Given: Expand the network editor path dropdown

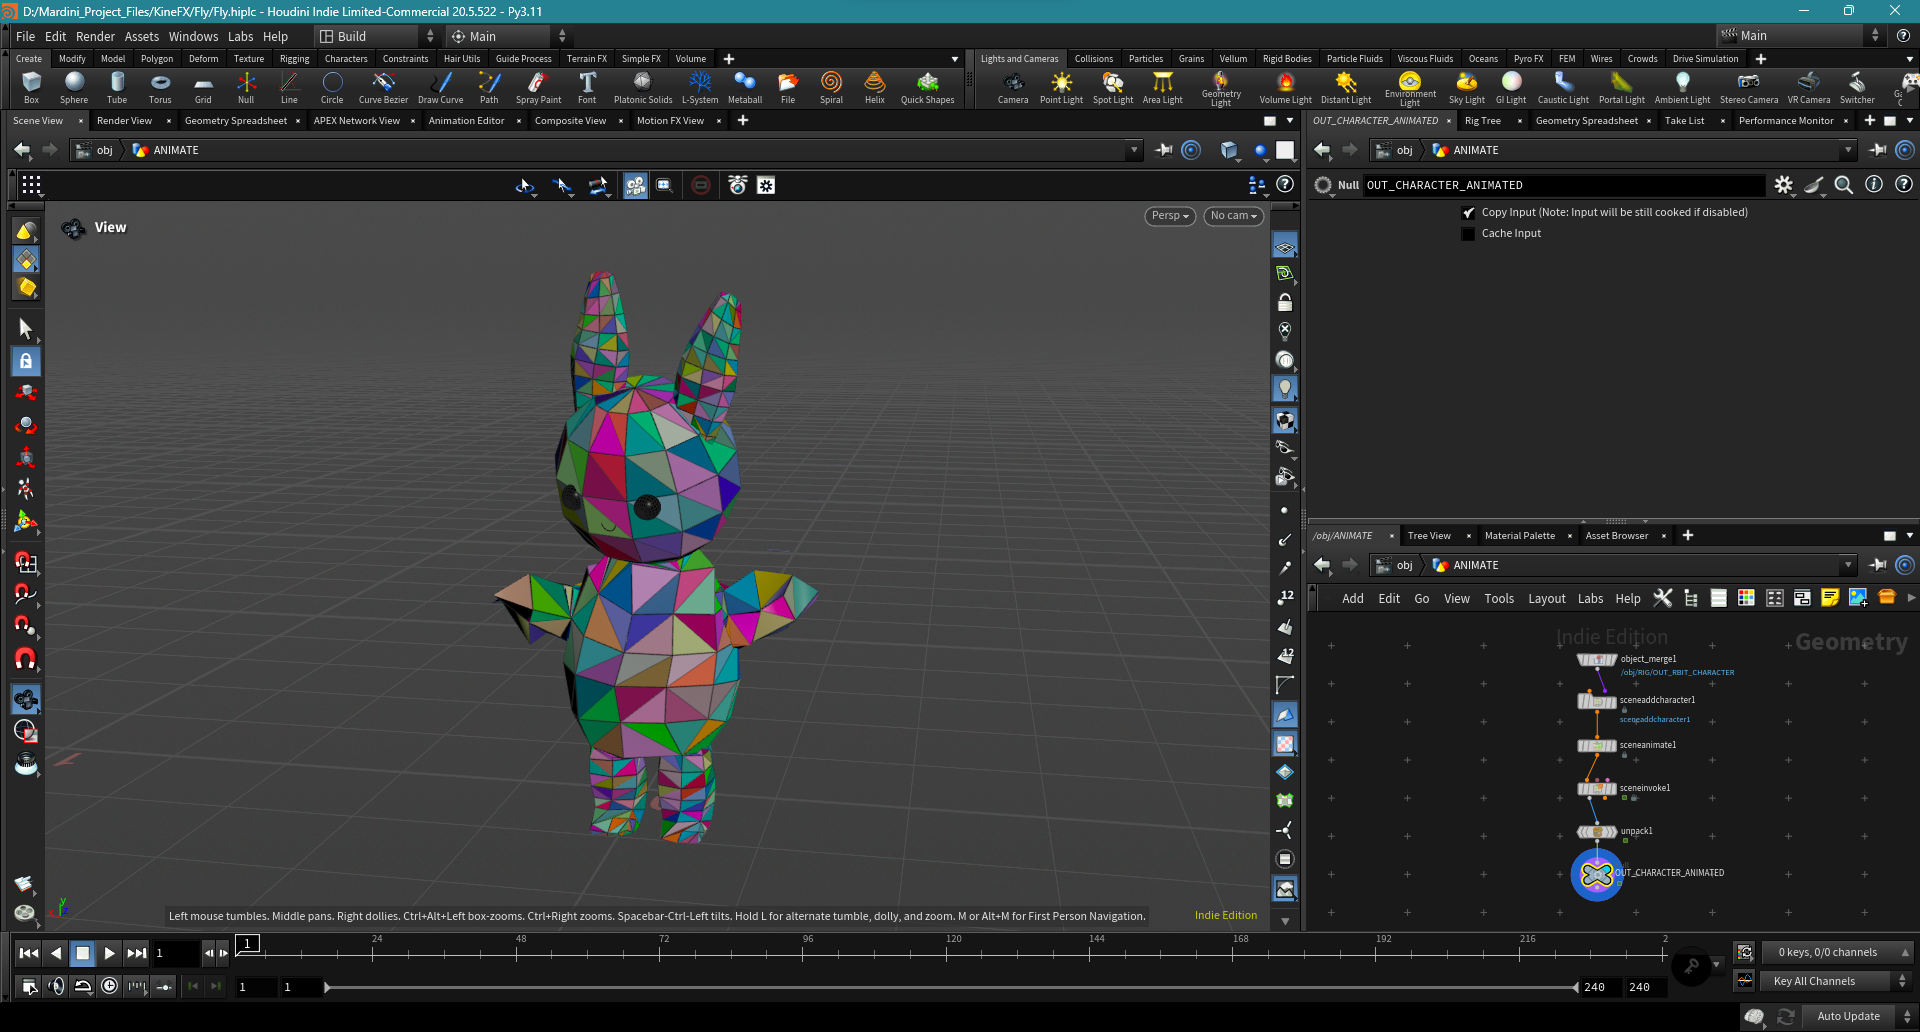Looking at the screenshot, I should [x=1847, y=565].
